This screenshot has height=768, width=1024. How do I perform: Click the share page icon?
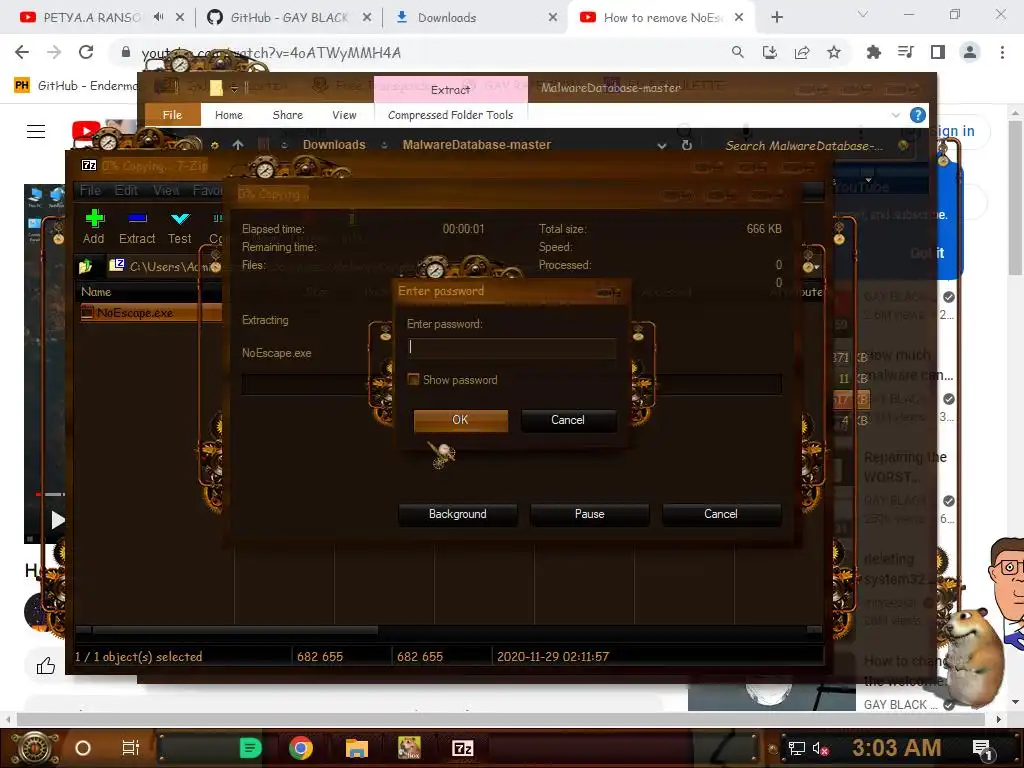coord(802,52)
